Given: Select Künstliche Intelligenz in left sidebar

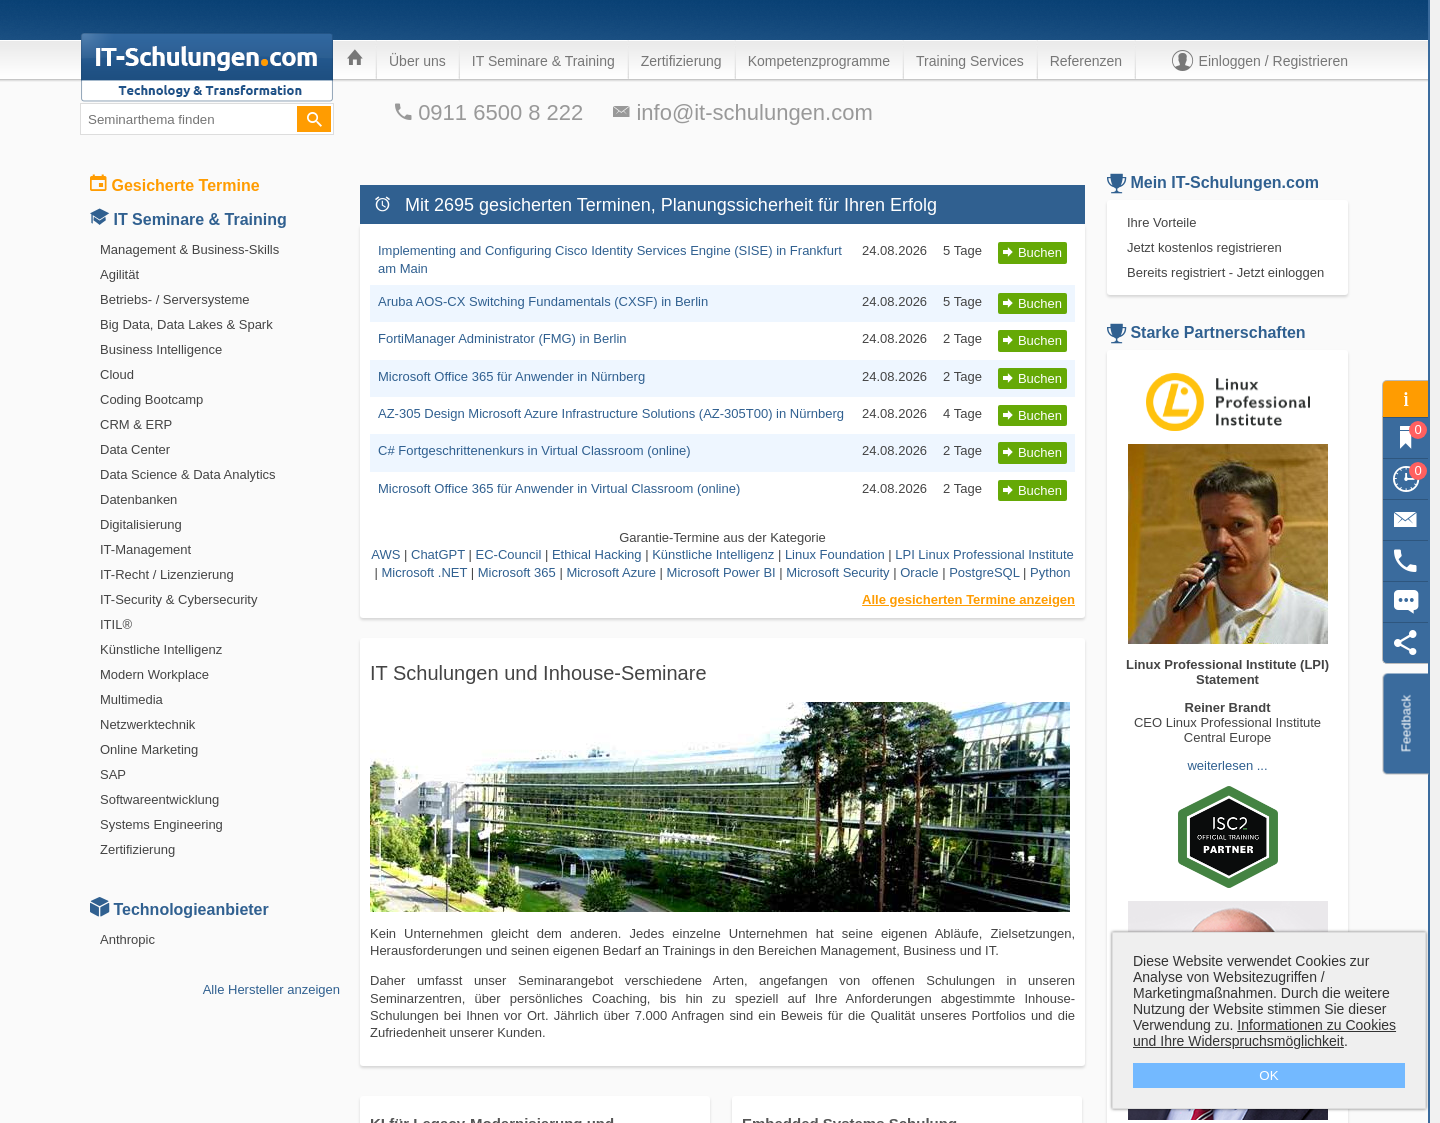Looking at the screenshot, I should point(161,650).
